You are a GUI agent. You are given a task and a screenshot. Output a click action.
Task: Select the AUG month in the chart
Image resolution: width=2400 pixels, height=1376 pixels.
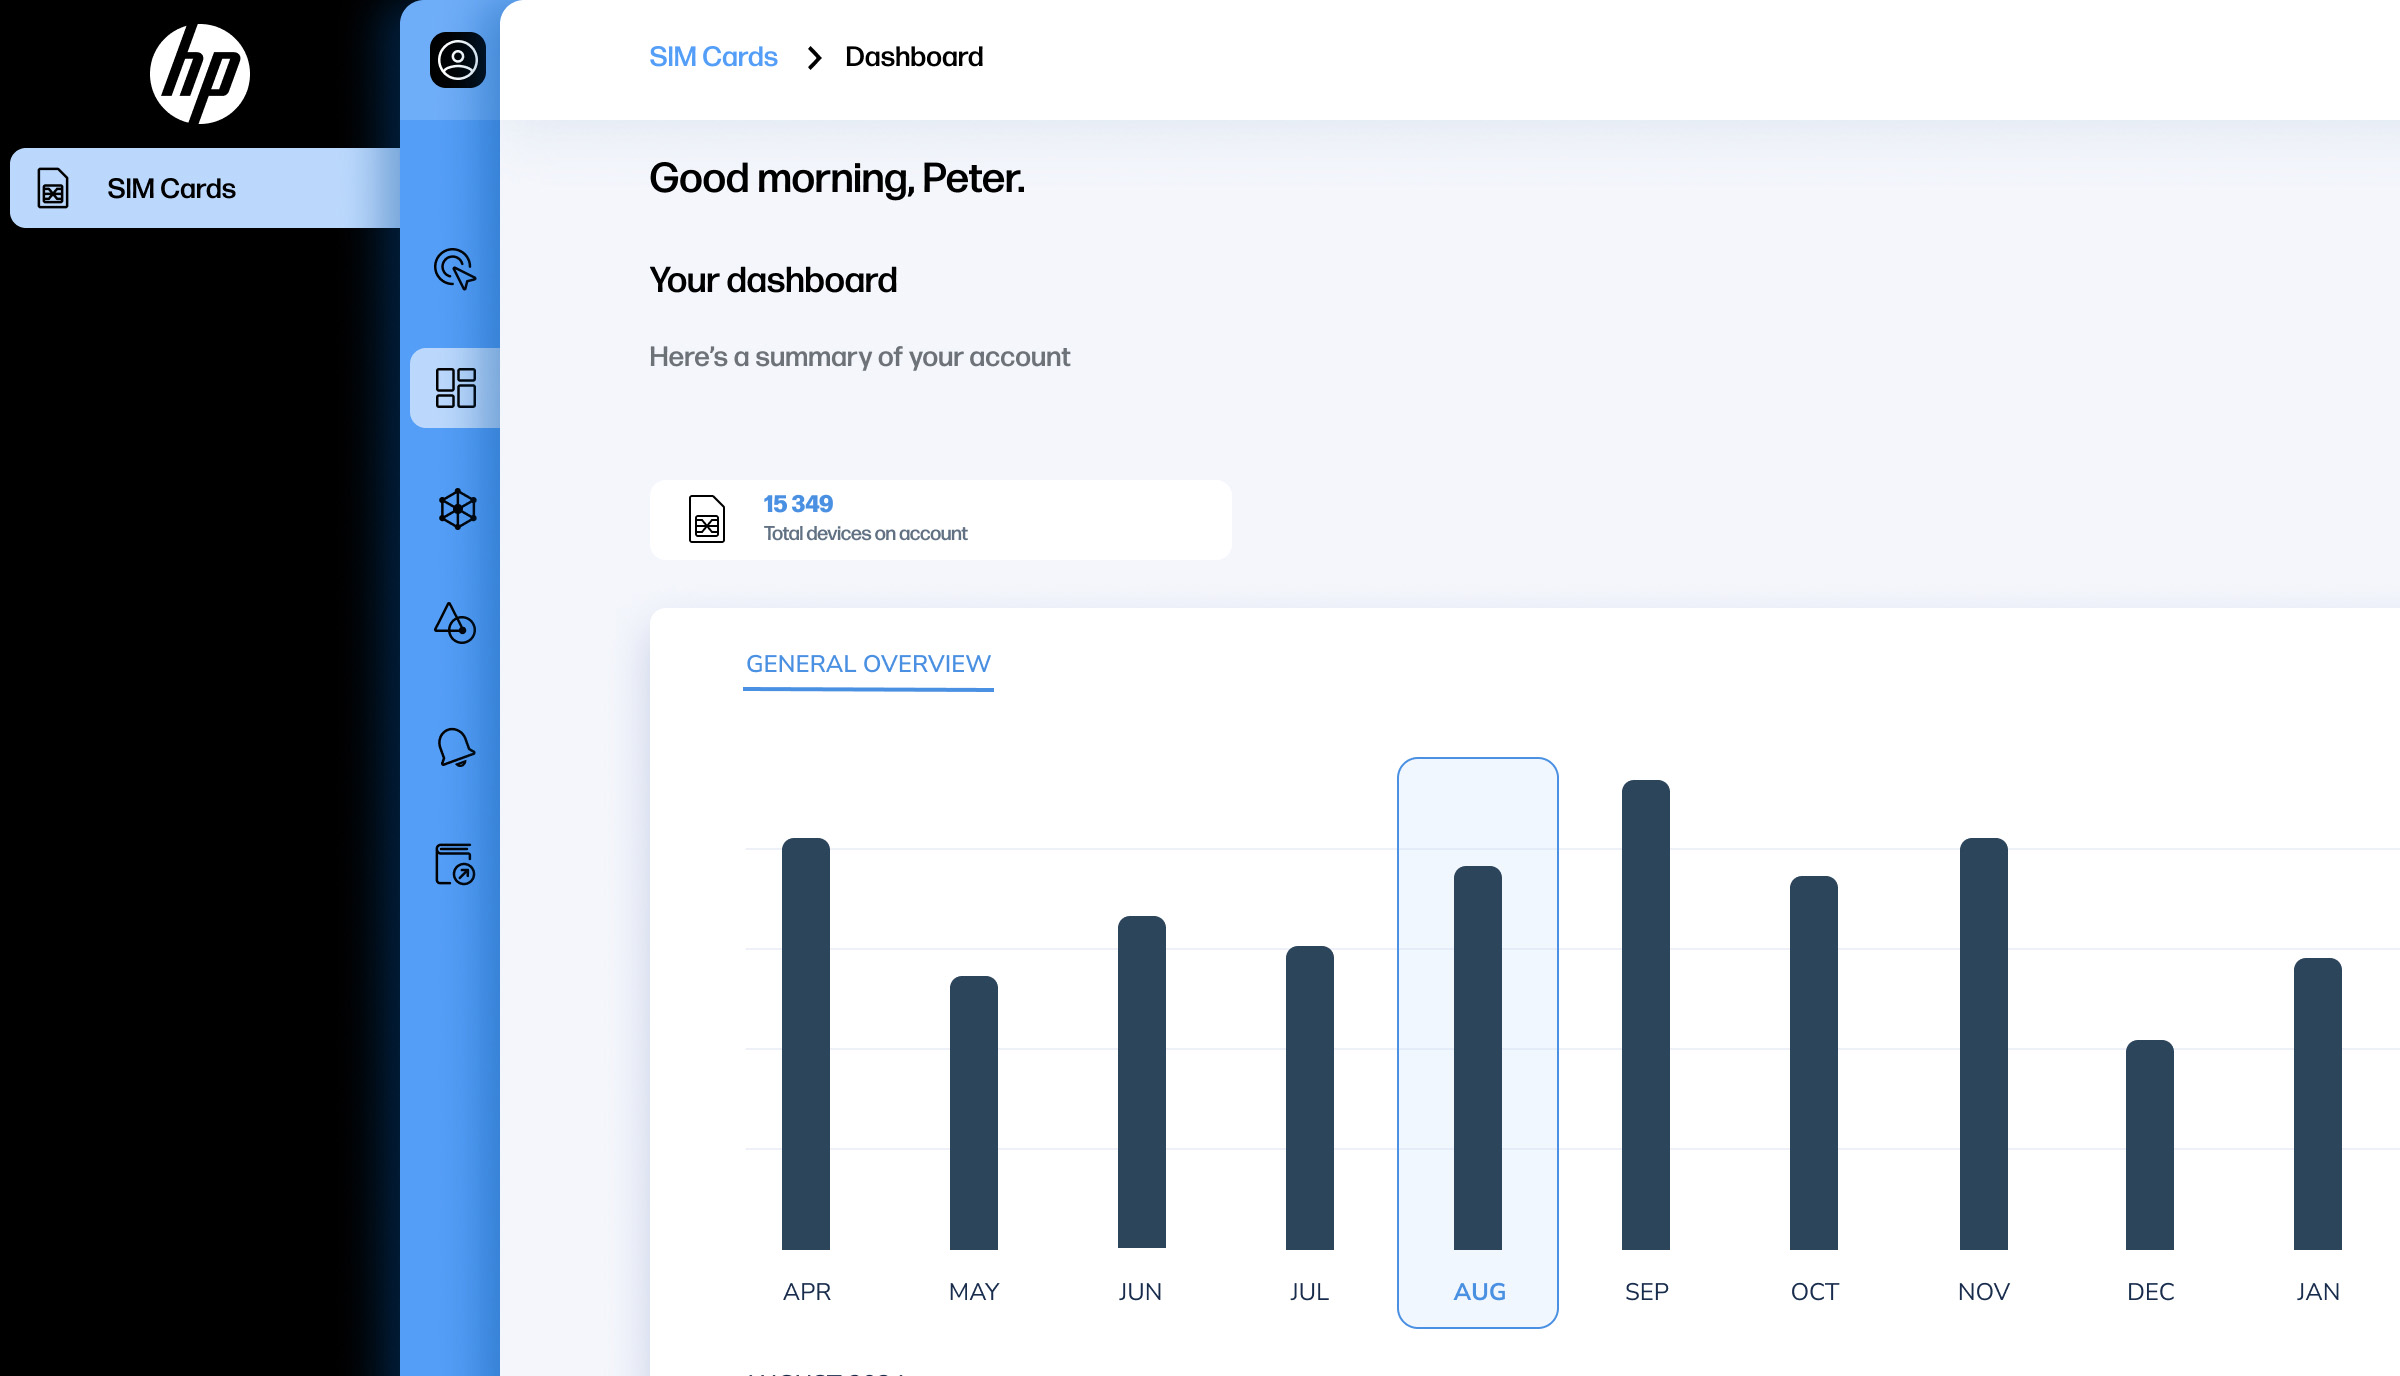[1478, 1291]
